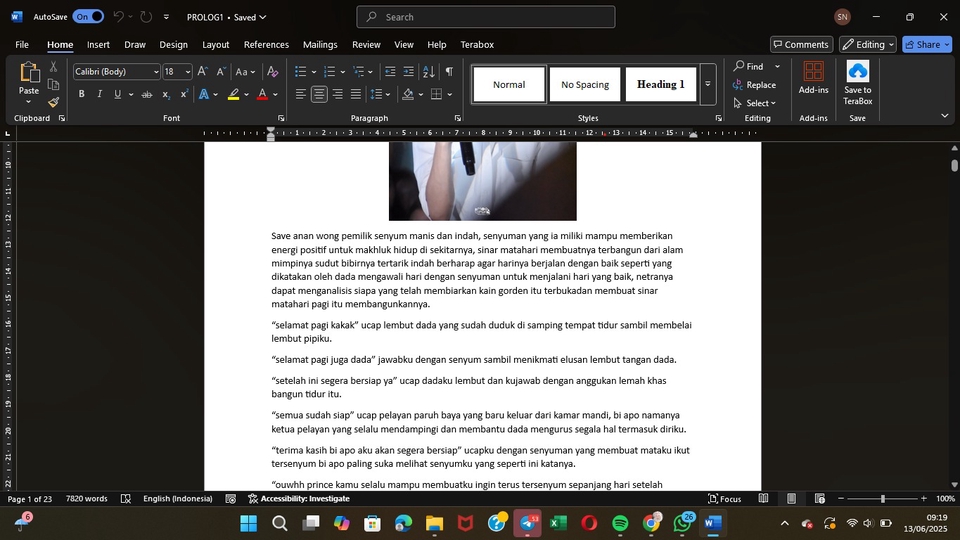The height and width of the screenshot is (540, 960).
Task: Apply strikethrough formatting
Action: tap(146, 94)
